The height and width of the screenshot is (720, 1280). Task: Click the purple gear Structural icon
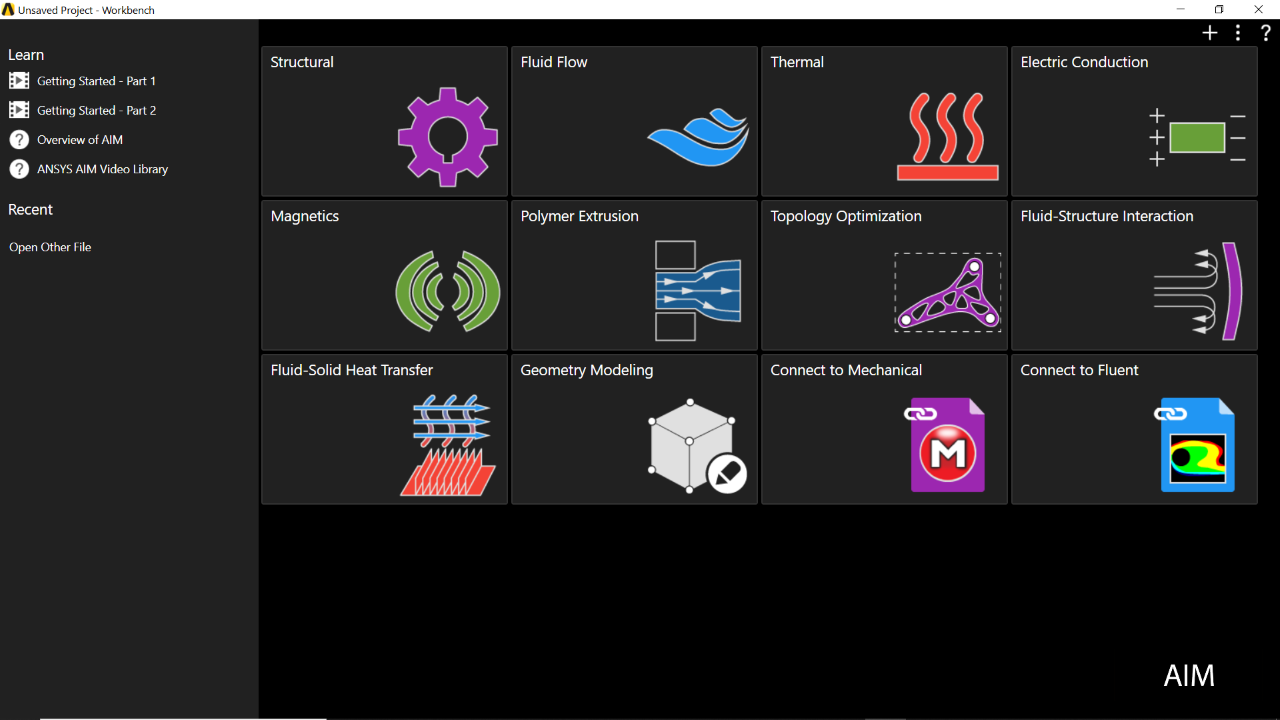448,137
